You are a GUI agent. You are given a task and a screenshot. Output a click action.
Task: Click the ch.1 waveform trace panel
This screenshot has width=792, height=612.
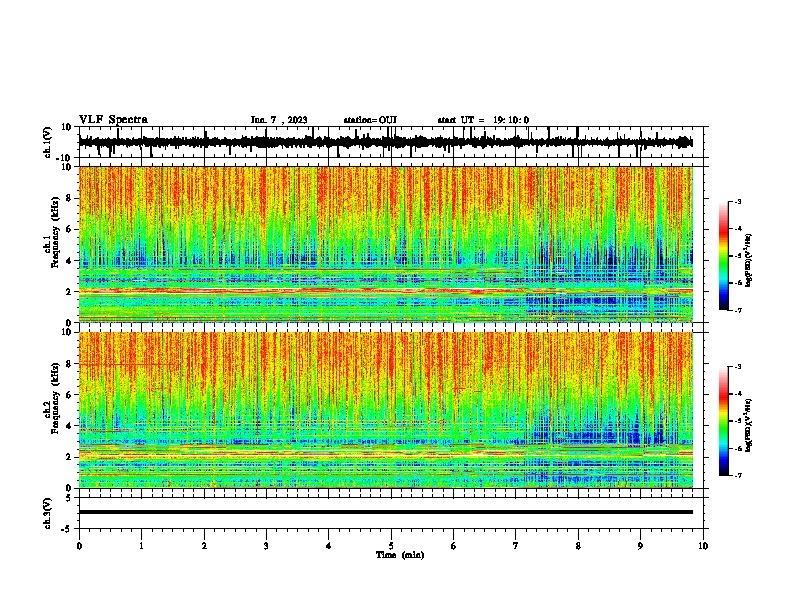pyautogui.click(x=391, y=142)
